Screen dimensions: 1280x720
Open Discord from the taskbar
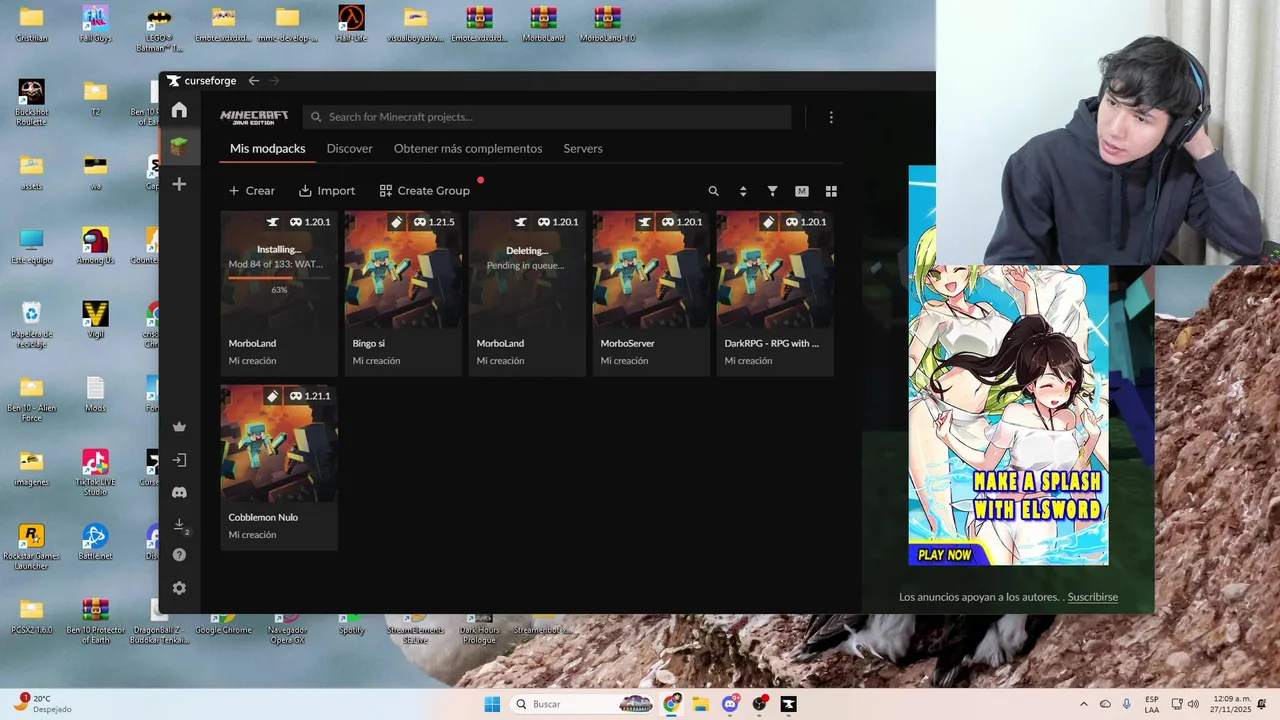coord(730,704)
